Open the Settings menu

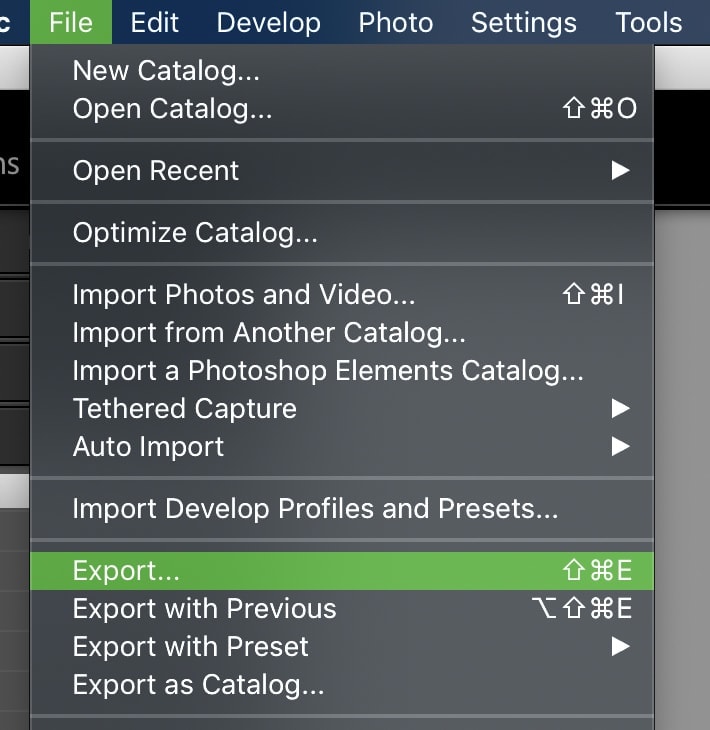click(524, 22)
